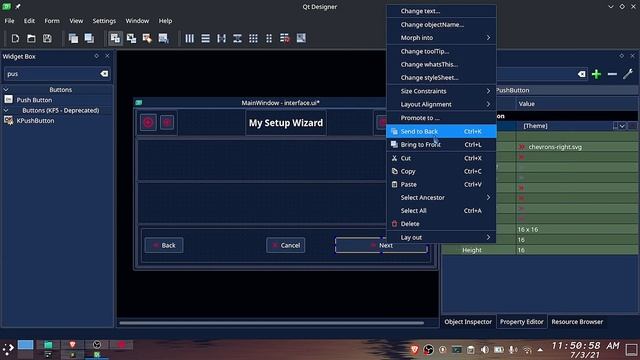Viewport: 640px width, 360px height.
Task: Open the Morph into submenu
Action: [x=441, y=38]
